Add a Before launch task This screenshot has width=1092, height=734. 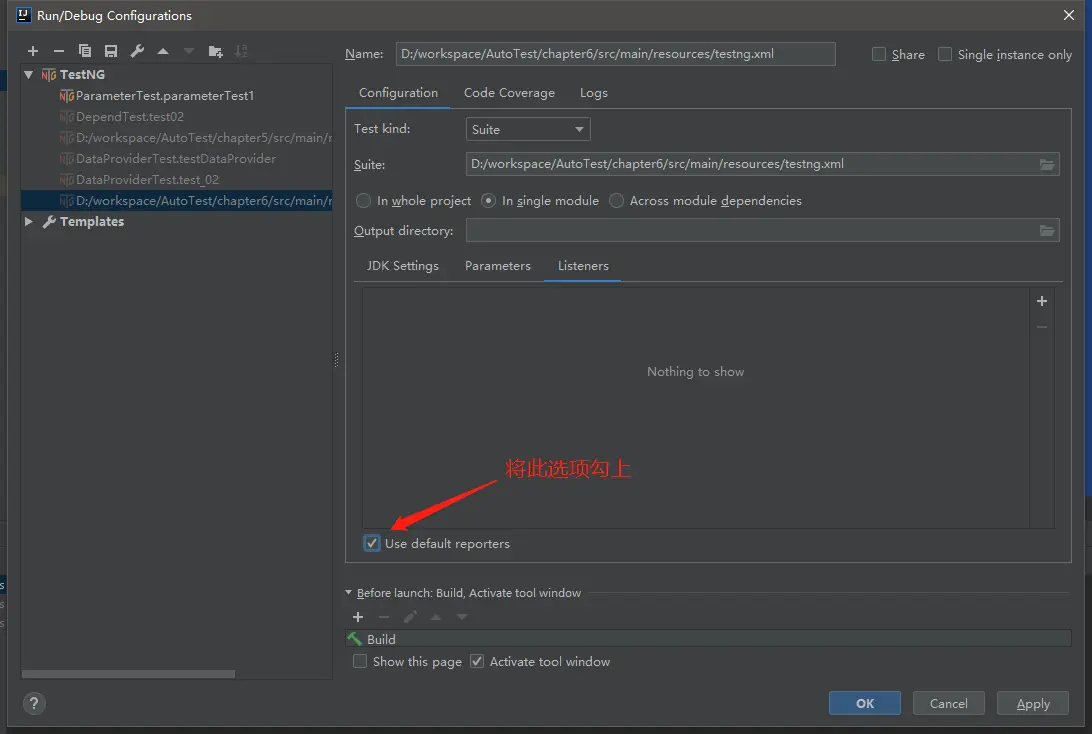point(358,617)
